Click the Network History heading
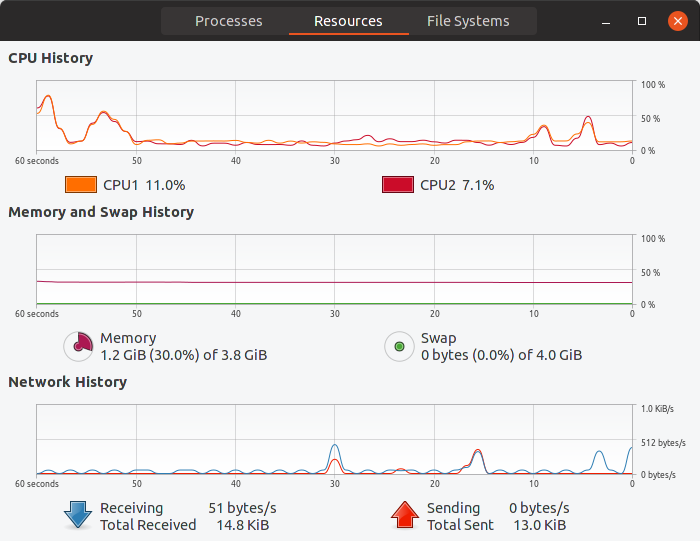The height and width of the screenshot is (541, 700). [x=68, y=382]
